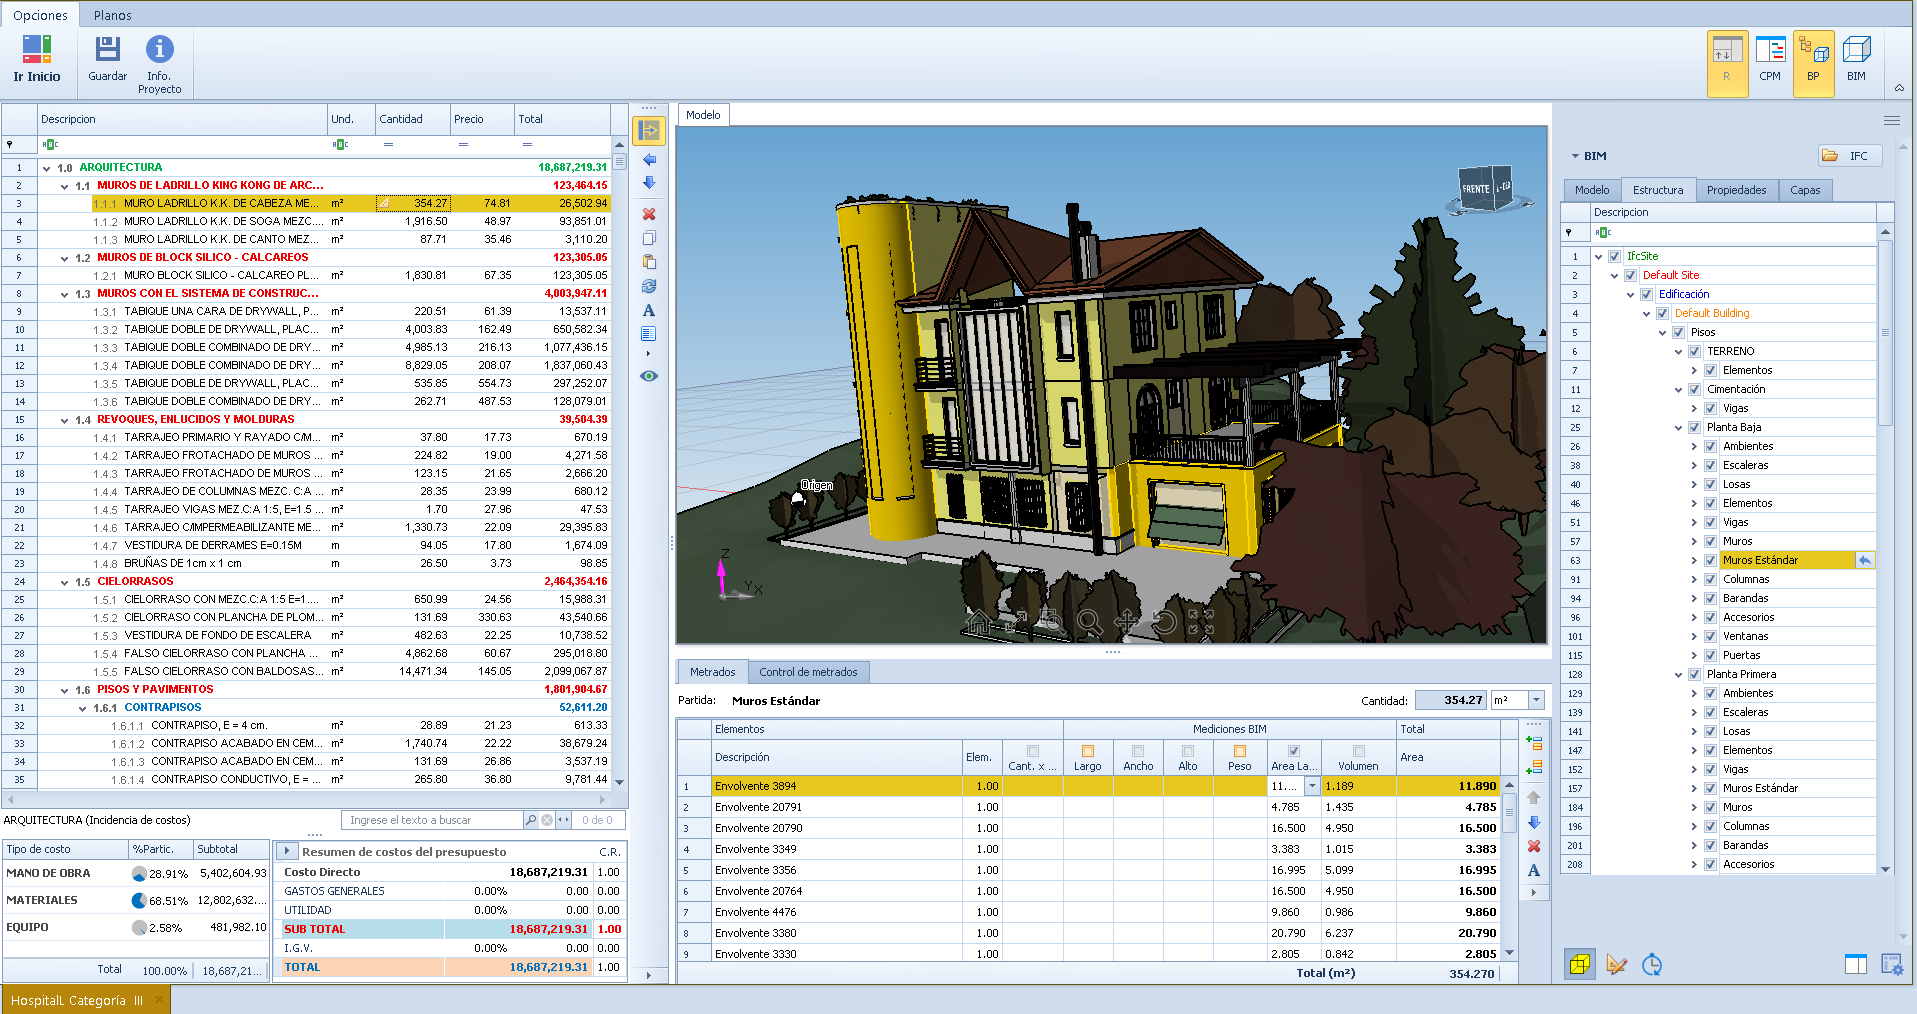
Task: Open the Propiedades tab in the BIM panel
Action: tap(1736, 190)
